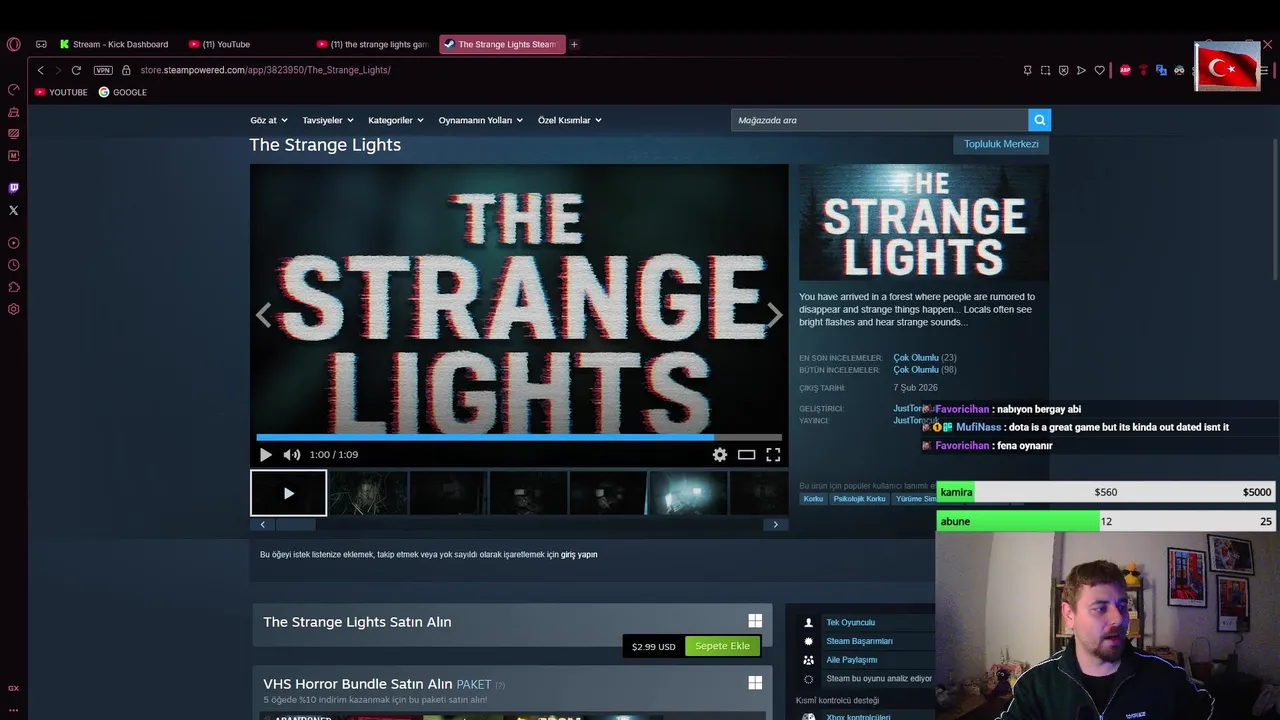Show previous media with left arrow
The image size is (1280, 720).
pos(263,315)
